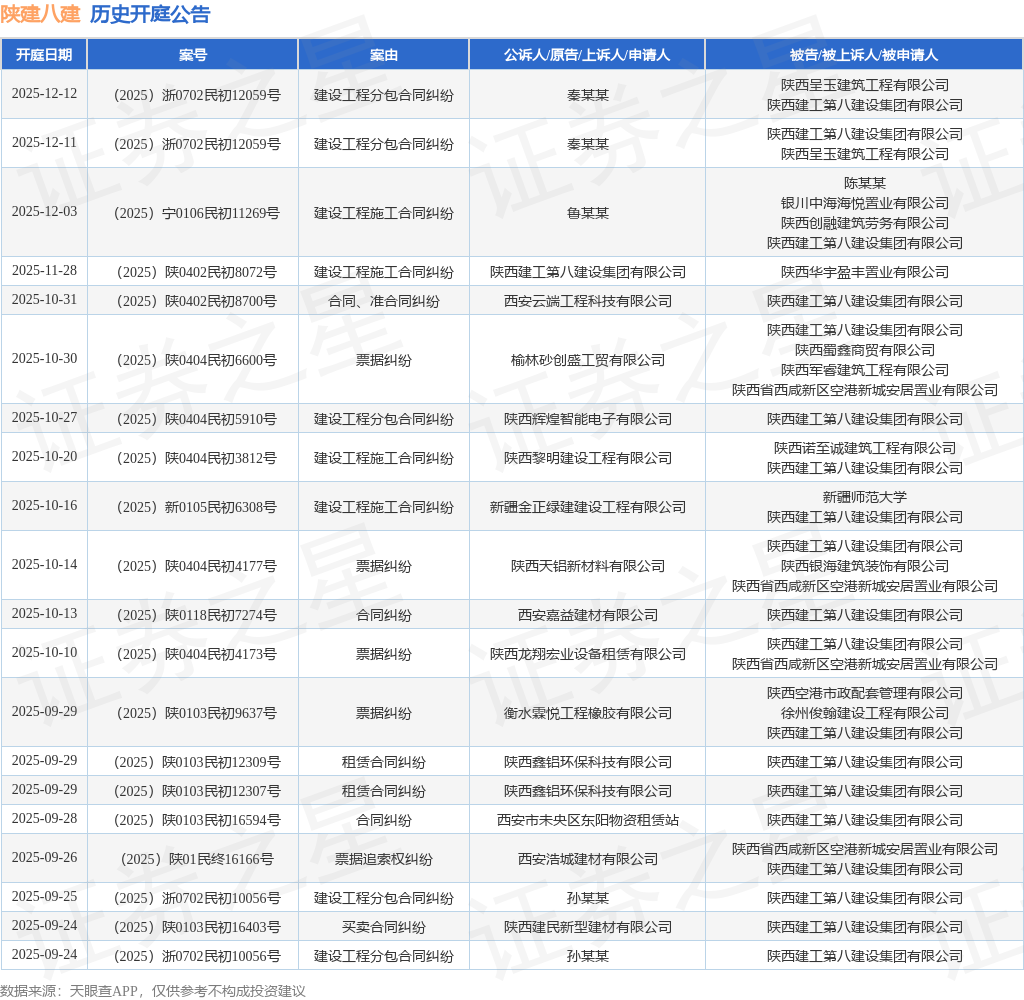The width and height of the screenshot is (1024, 1000).
Task: Click the last date cell 2025-09-24
Action: [x=44, y=956]
